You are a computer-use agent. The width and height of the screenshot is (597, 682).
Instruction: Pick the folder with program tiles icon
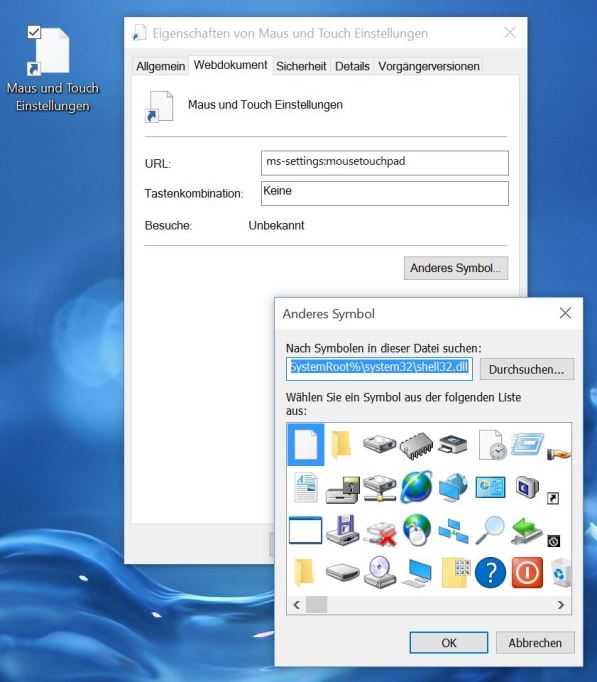tap(455, 573)
